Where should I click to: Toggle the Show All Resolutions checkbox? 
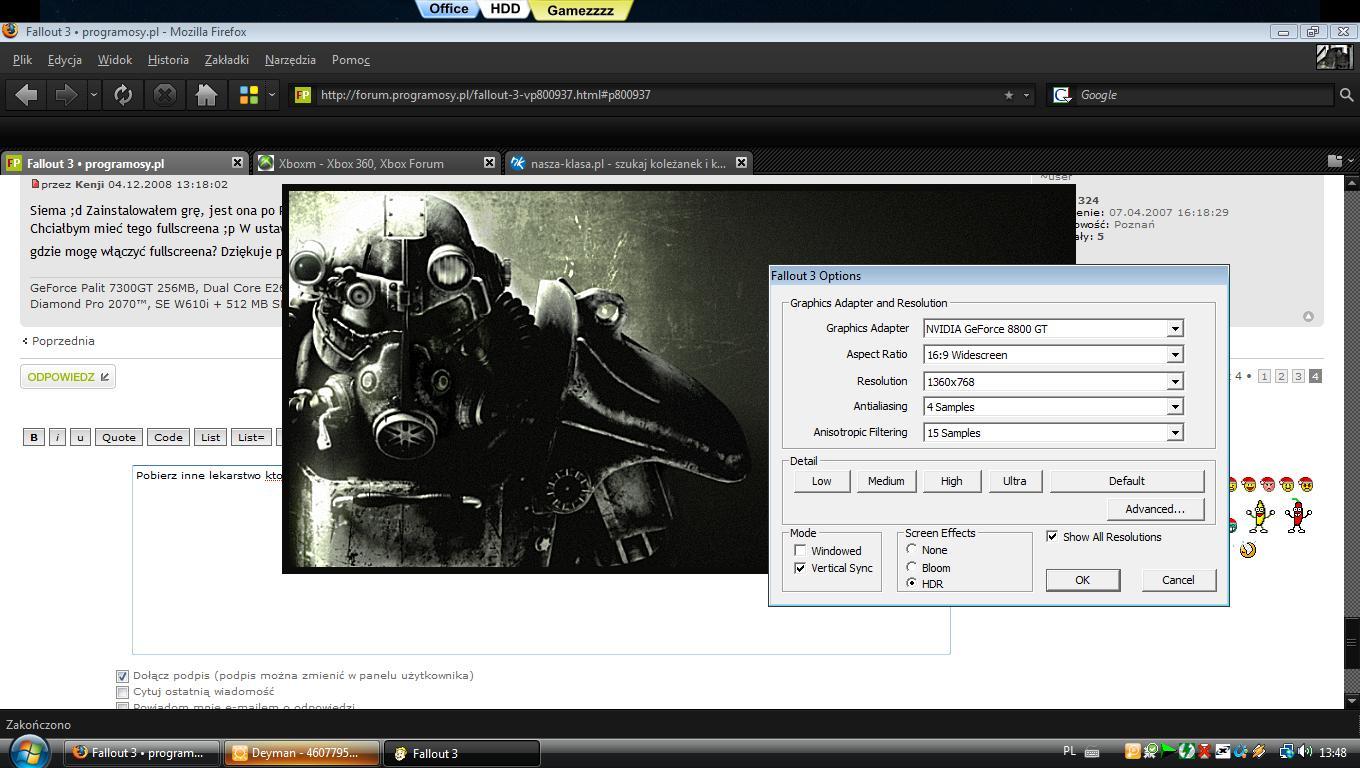click(x=1052, y=537)
